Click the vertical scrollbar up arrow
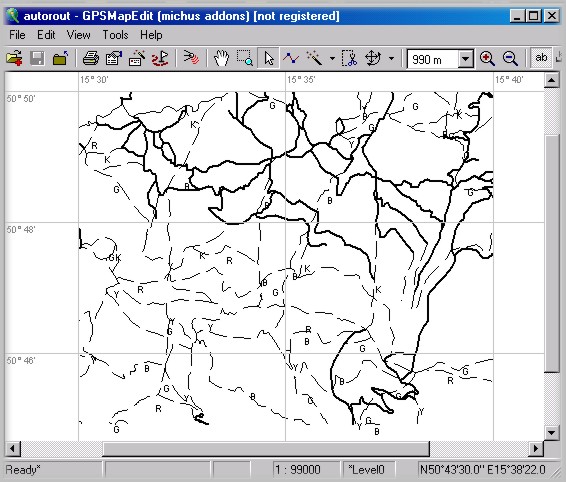Viewport: 566px width, 482px height. pyautogui.click(x=552, y=80)
